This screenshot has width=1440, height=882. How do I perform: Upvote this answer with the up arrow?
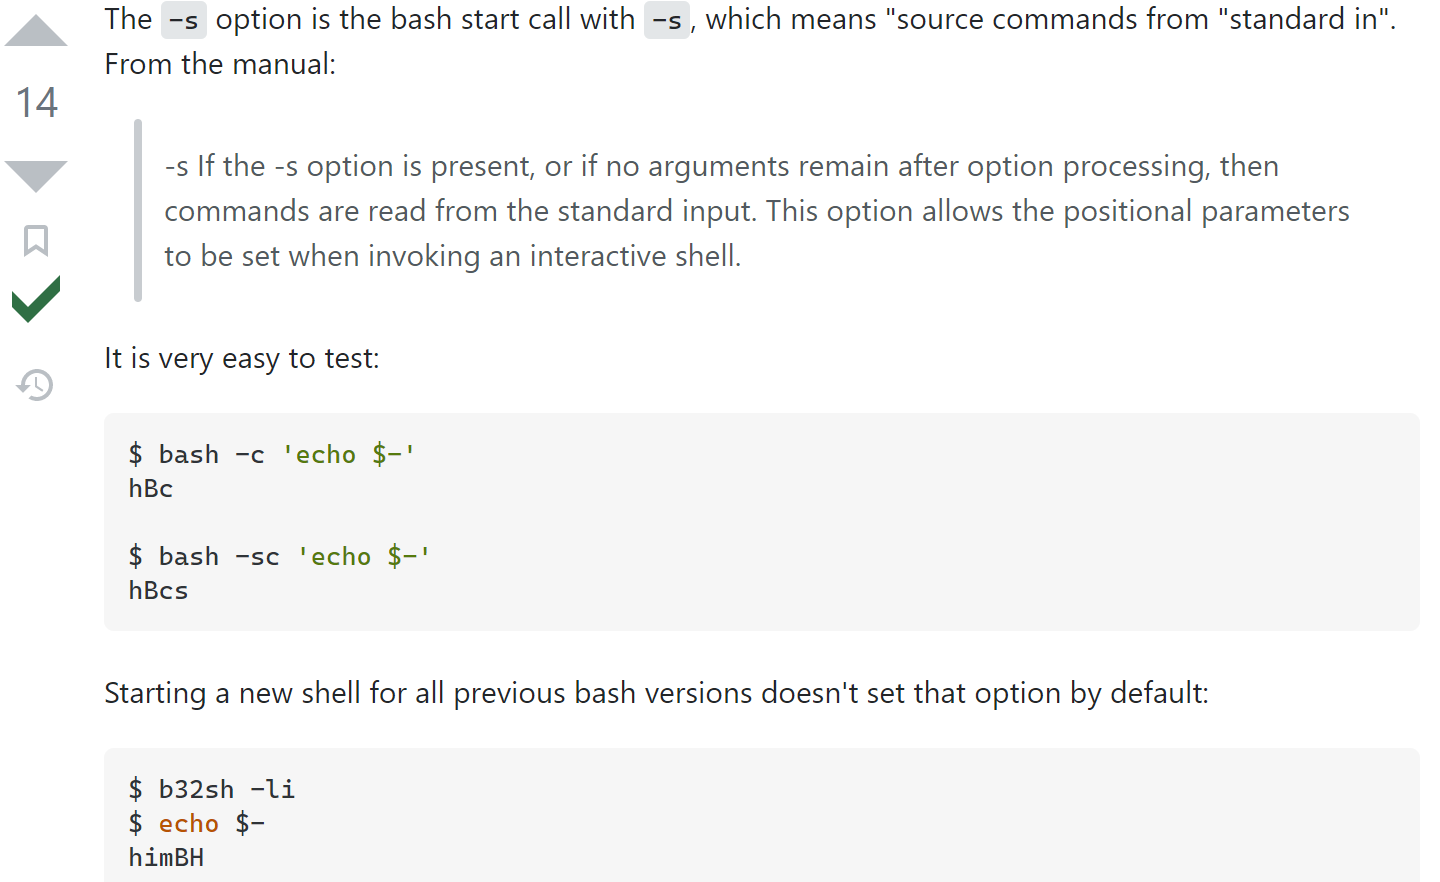click(x=36, y=32)
